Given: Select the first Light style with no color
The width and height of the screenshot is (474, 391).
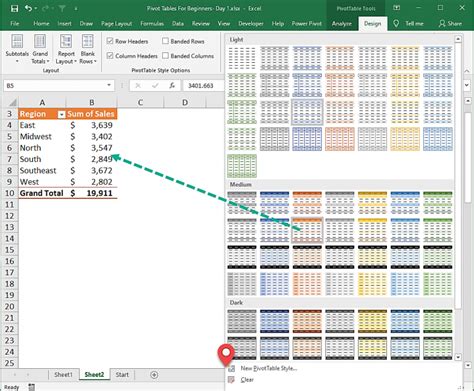Looking at the screenshot, I should 242,58.
